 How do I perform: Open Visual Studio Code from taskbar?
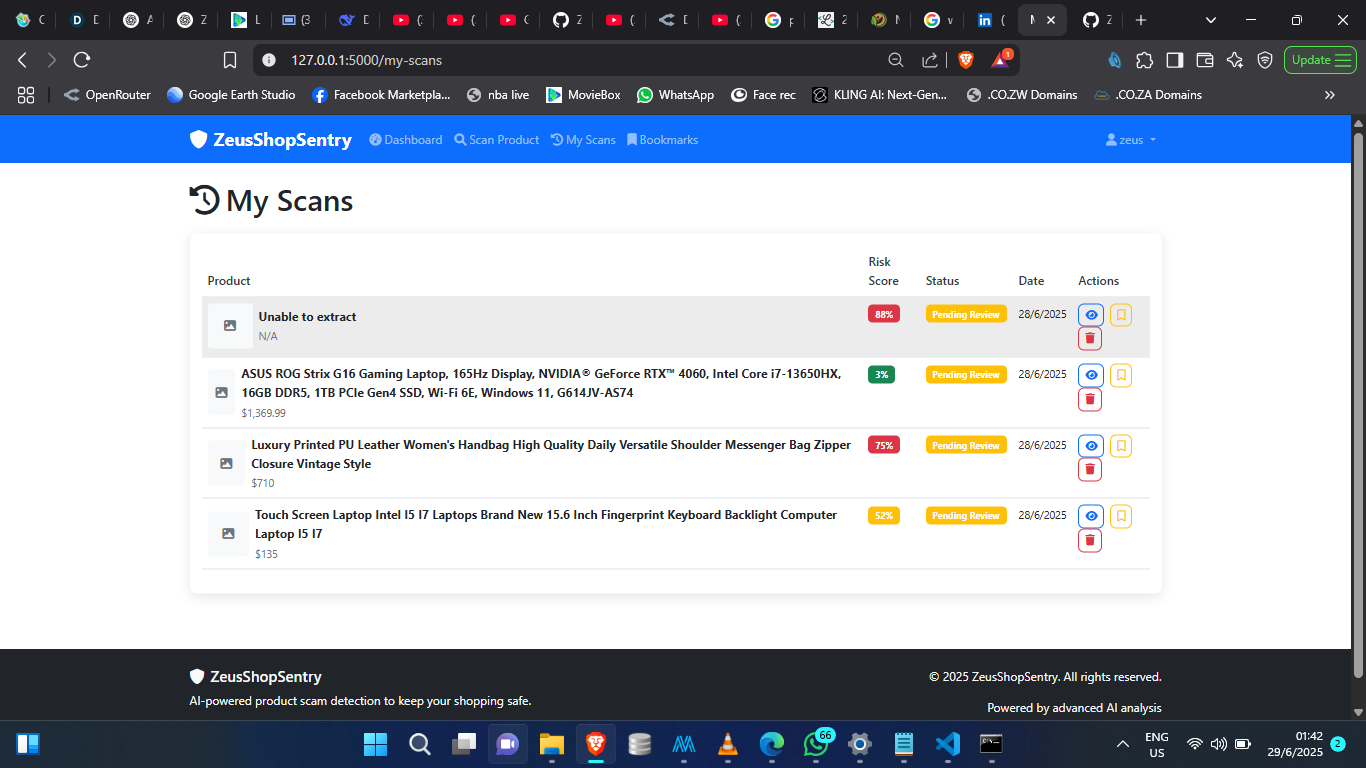tap(947, 744)
